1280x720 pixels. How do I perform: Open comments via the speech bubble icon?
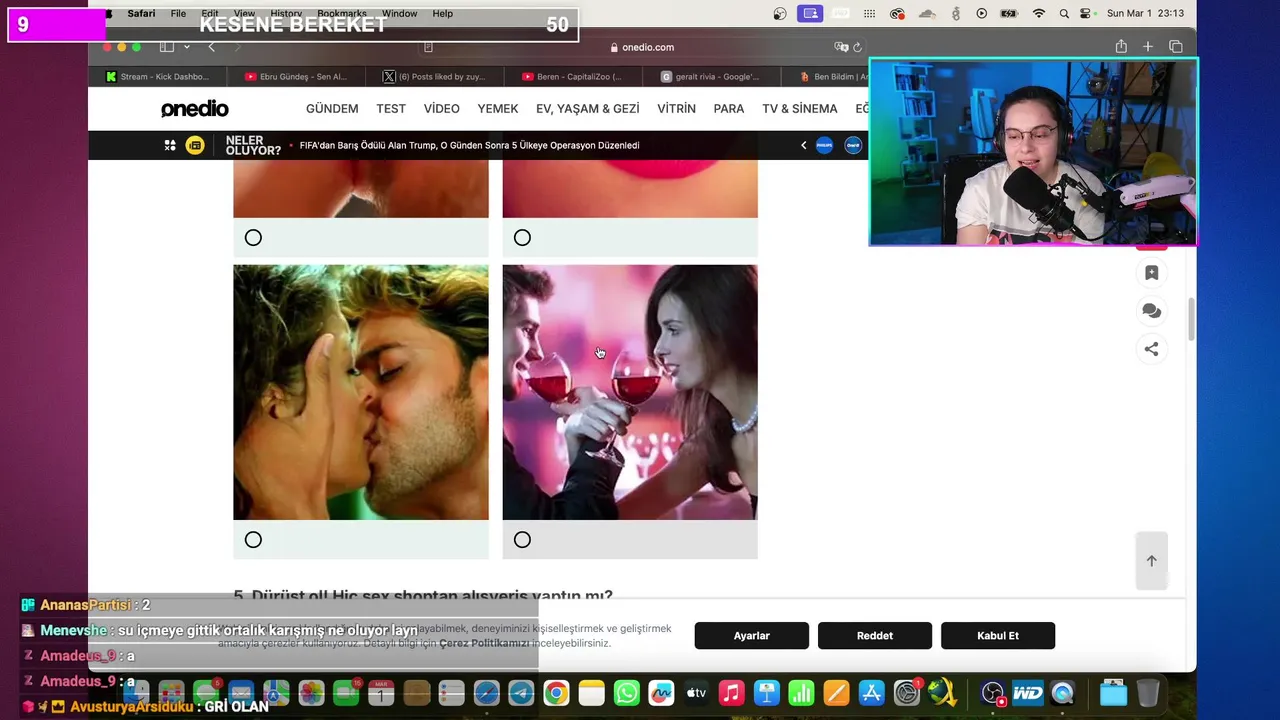[x=1152, y=311]
